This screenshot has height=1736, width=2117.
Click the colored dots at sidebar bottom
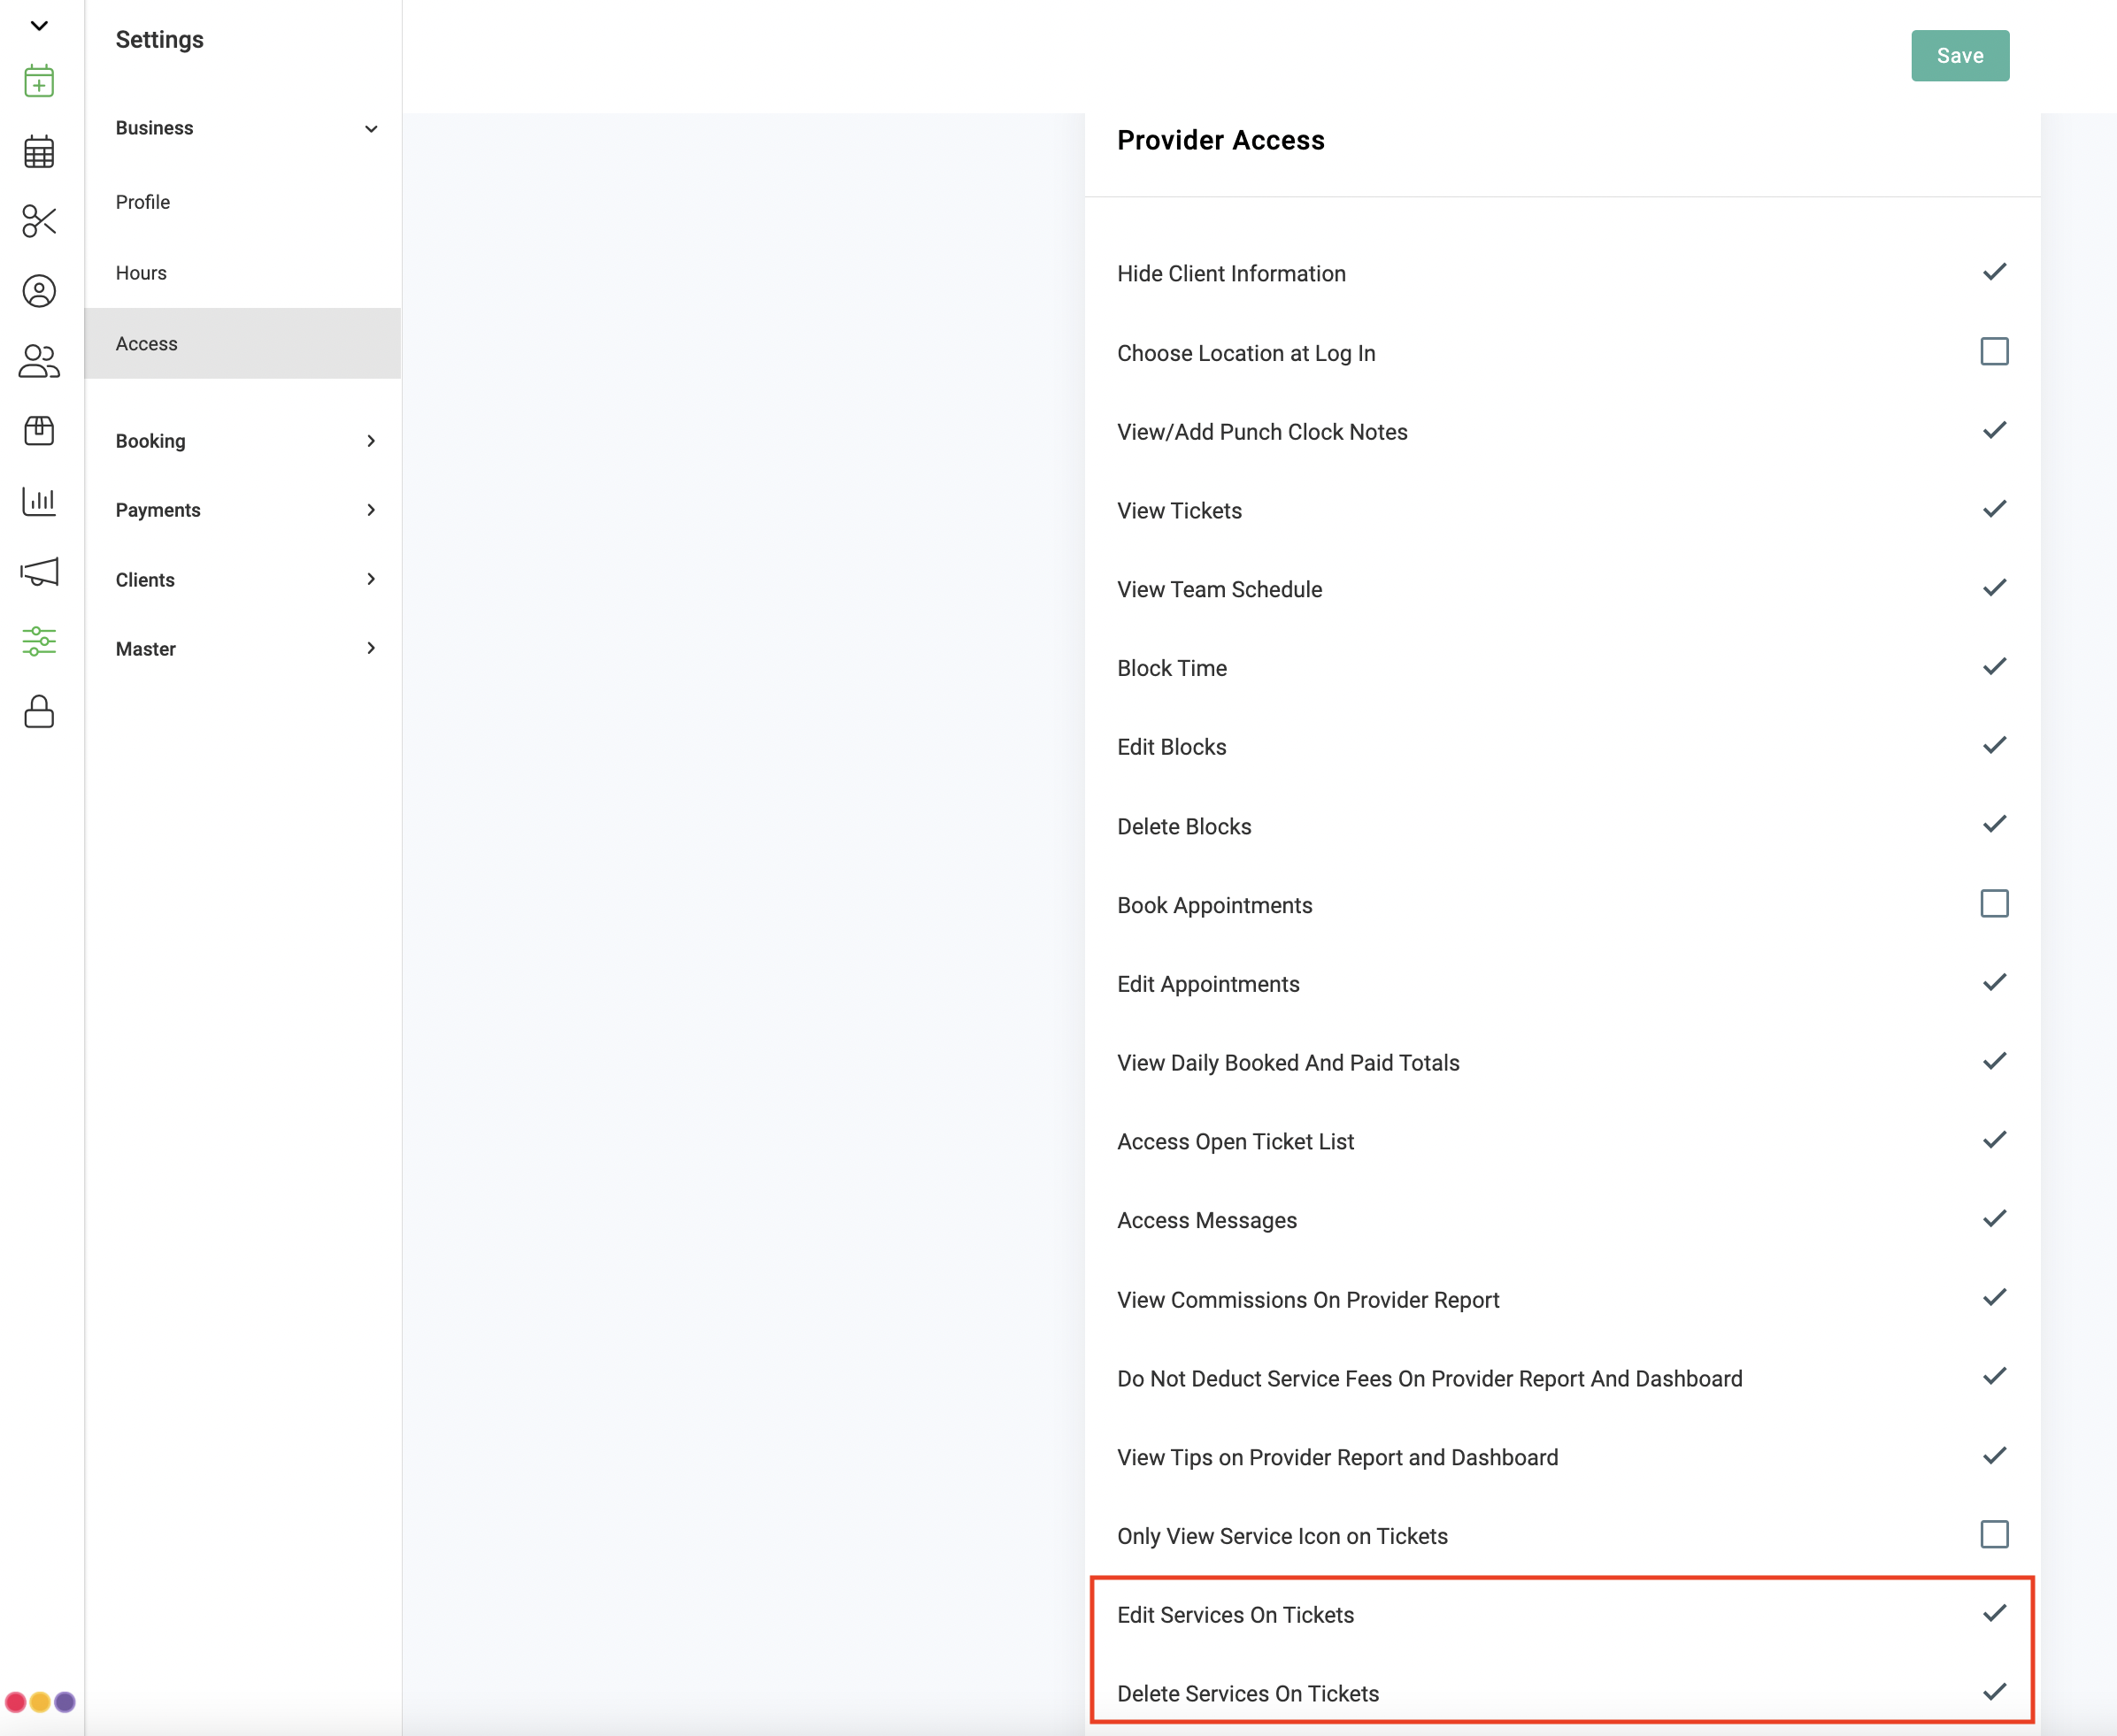(40, 1702)
